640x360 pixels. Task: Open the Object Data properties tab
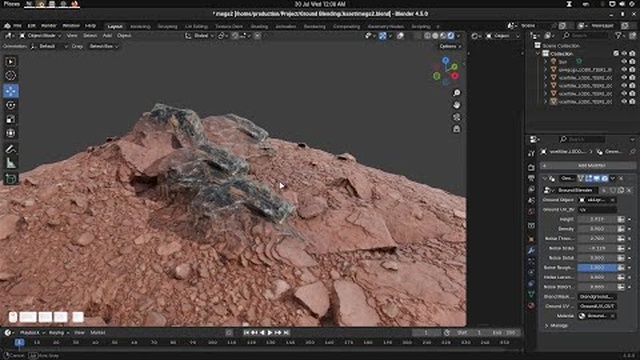[531, 294]
